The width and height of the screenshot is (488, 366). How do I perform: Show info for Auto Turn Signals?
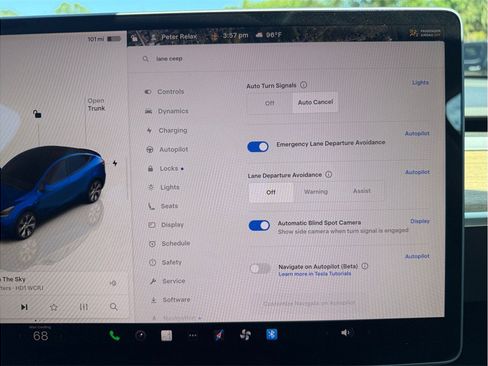(x=303, y=85)
